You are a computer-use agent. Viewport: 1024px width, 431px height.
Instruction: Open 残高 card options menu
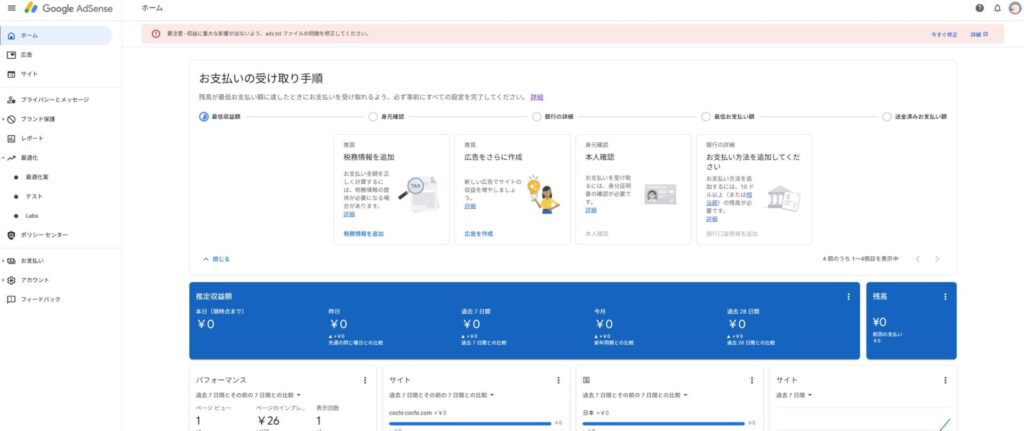click(x=945, y=296)
